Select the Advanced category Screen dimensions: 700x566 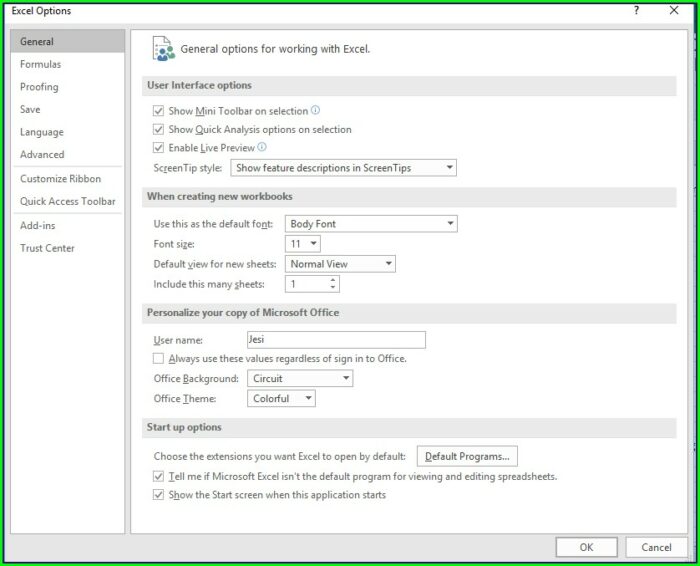click(x=67, y=154)
